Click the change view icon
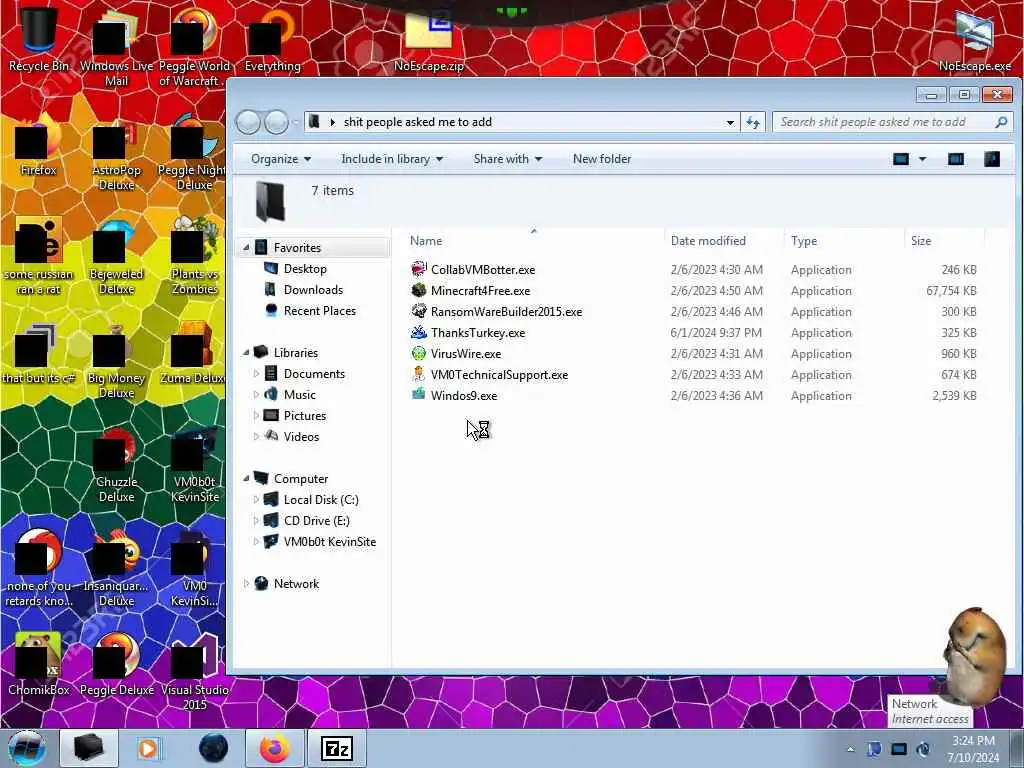Image resolution: width=1024 pixels, height=768 pixels. tap(901, 159)
